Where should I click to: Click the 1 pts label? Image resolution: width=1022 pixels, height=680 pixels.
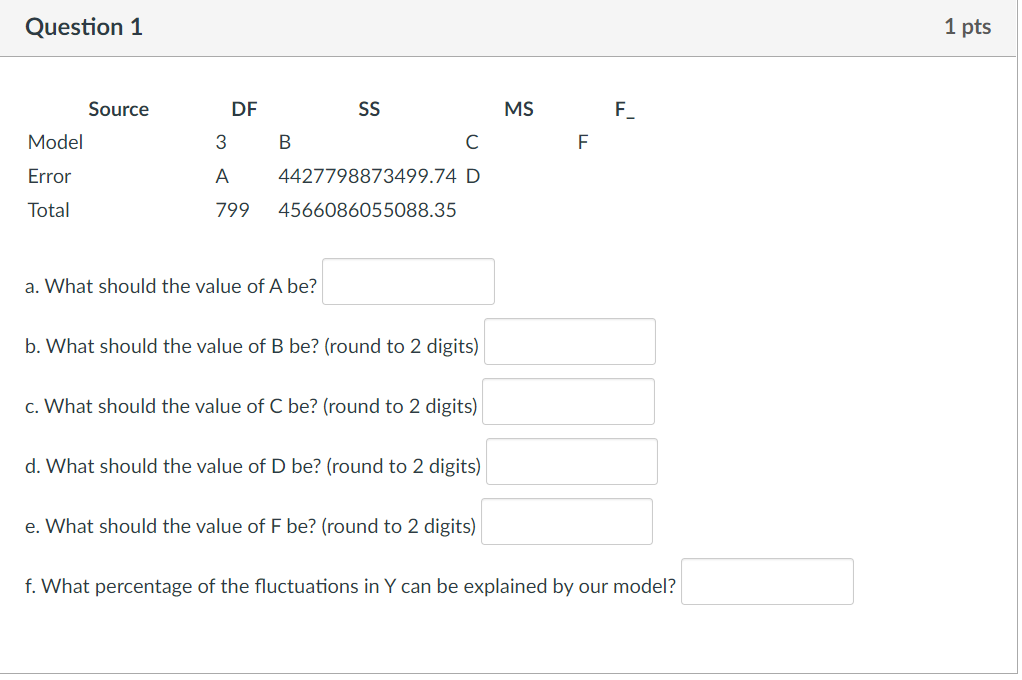click(x=967, y=27)
